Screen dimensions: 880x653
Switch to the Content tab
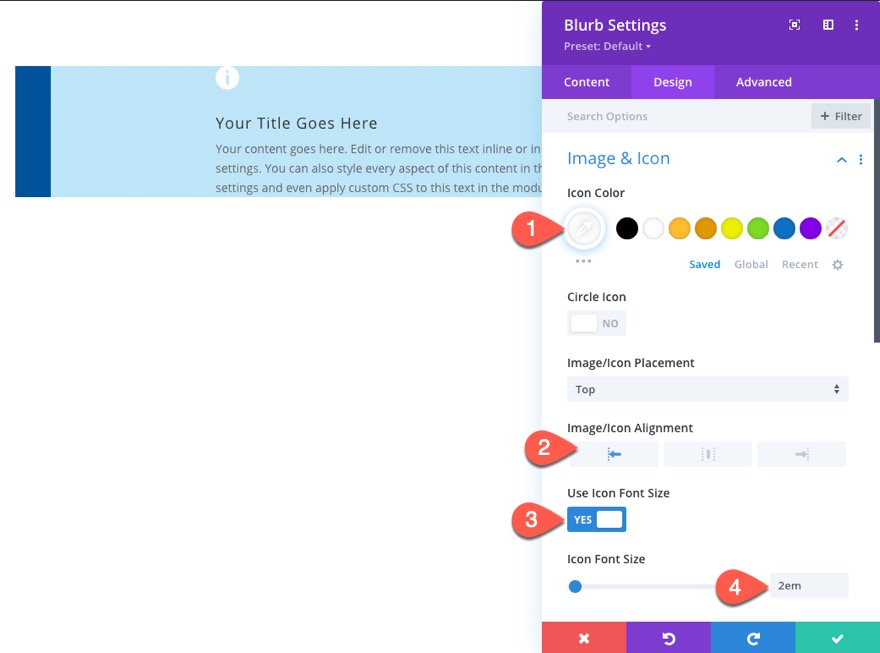586,82
